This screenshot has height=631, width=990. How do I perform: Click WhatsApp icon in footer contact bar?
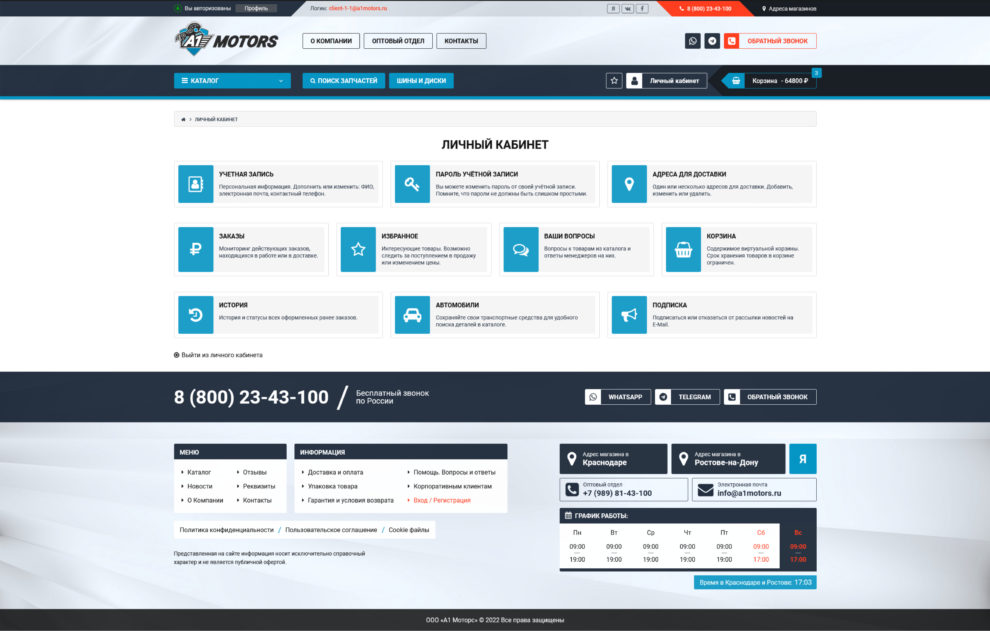point(592,397)
